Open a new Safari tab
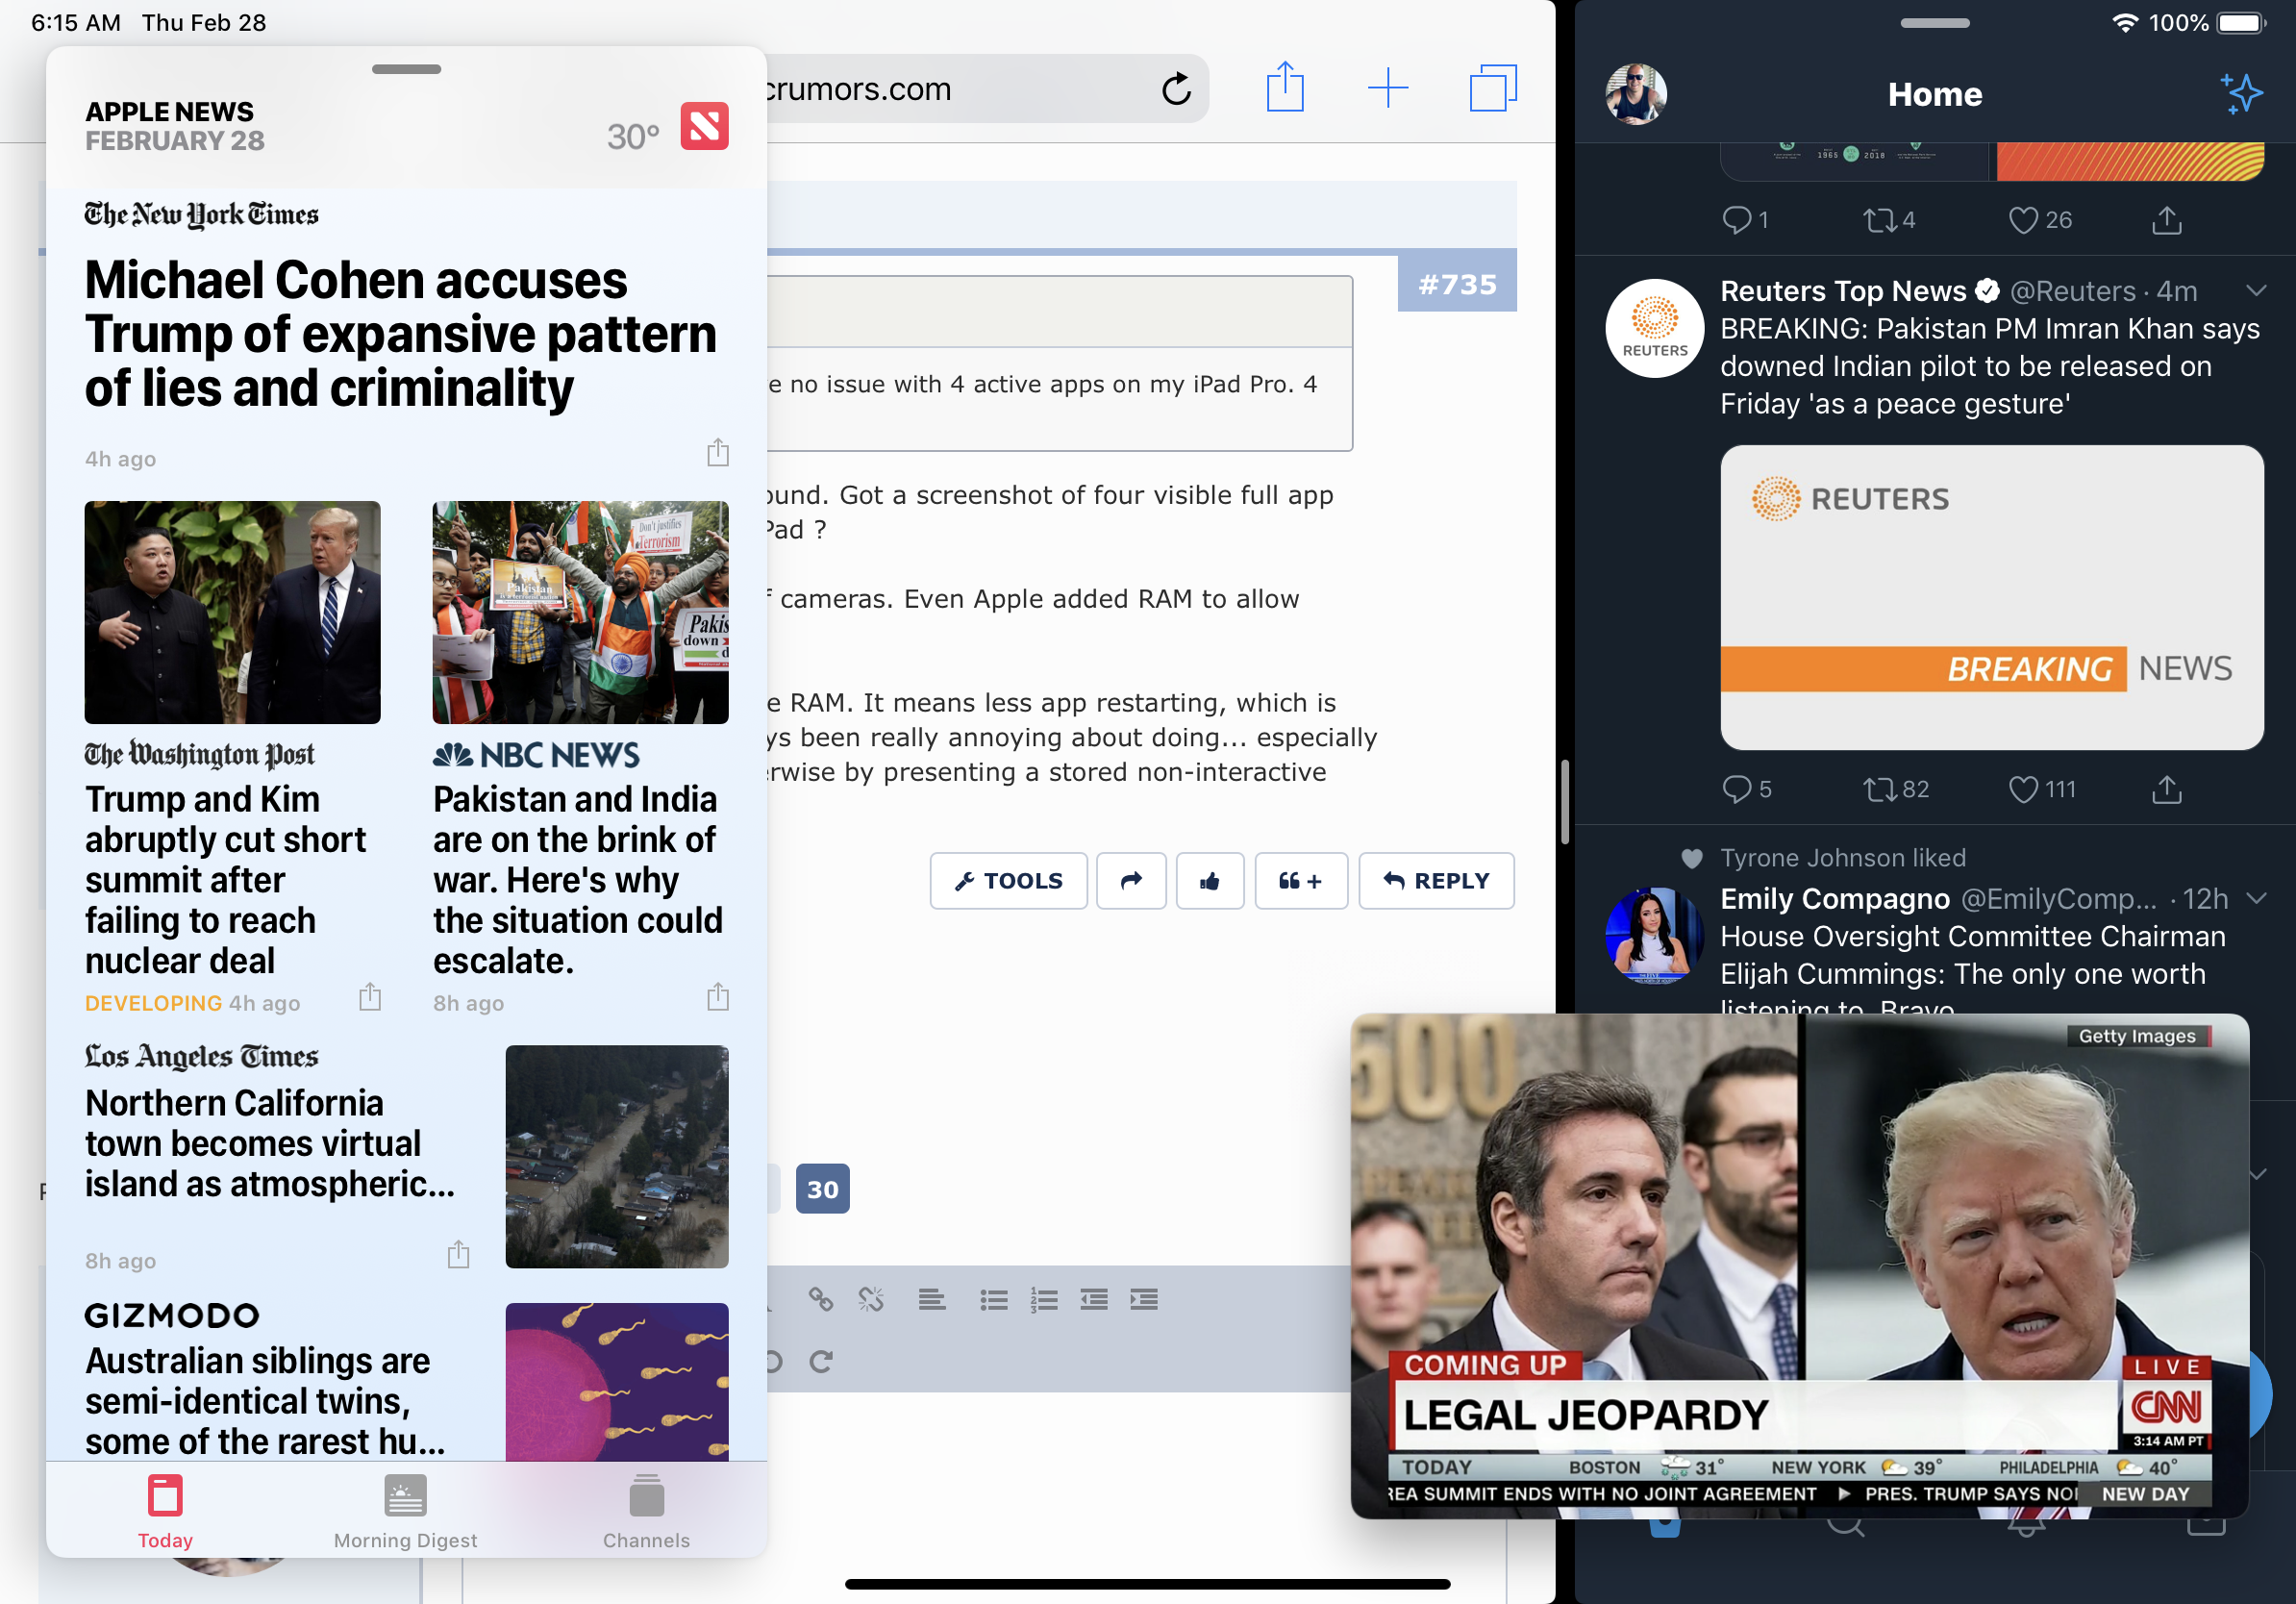Screen dimensions: 2296x1604 click(1388, 88)
